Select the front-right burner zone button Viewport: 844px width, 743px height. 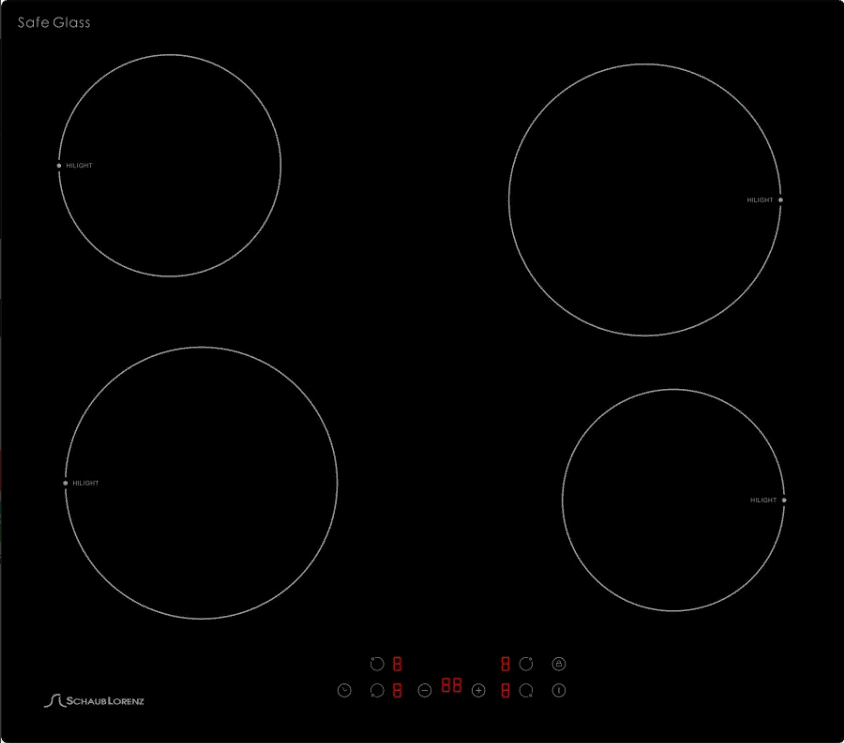tap(526, 690)
